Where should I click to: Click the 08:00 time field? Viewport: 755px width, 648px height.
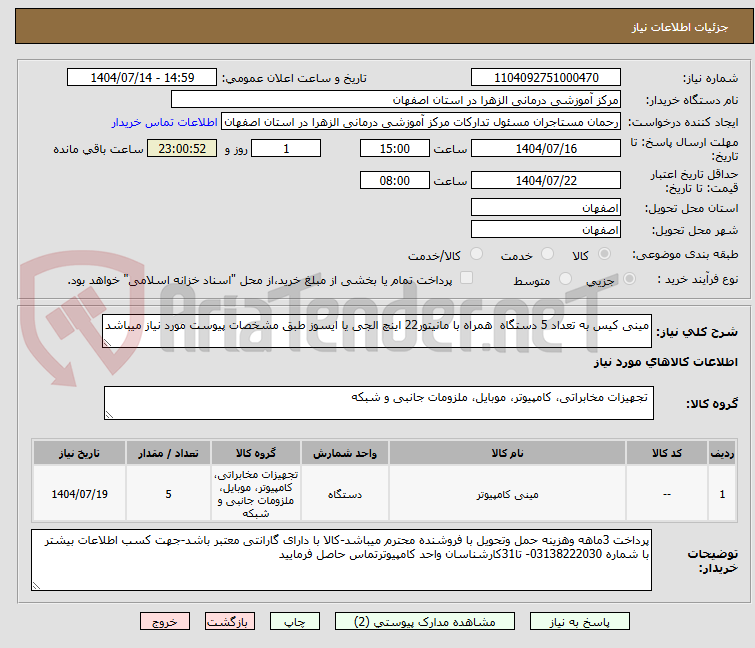point(395,181)
